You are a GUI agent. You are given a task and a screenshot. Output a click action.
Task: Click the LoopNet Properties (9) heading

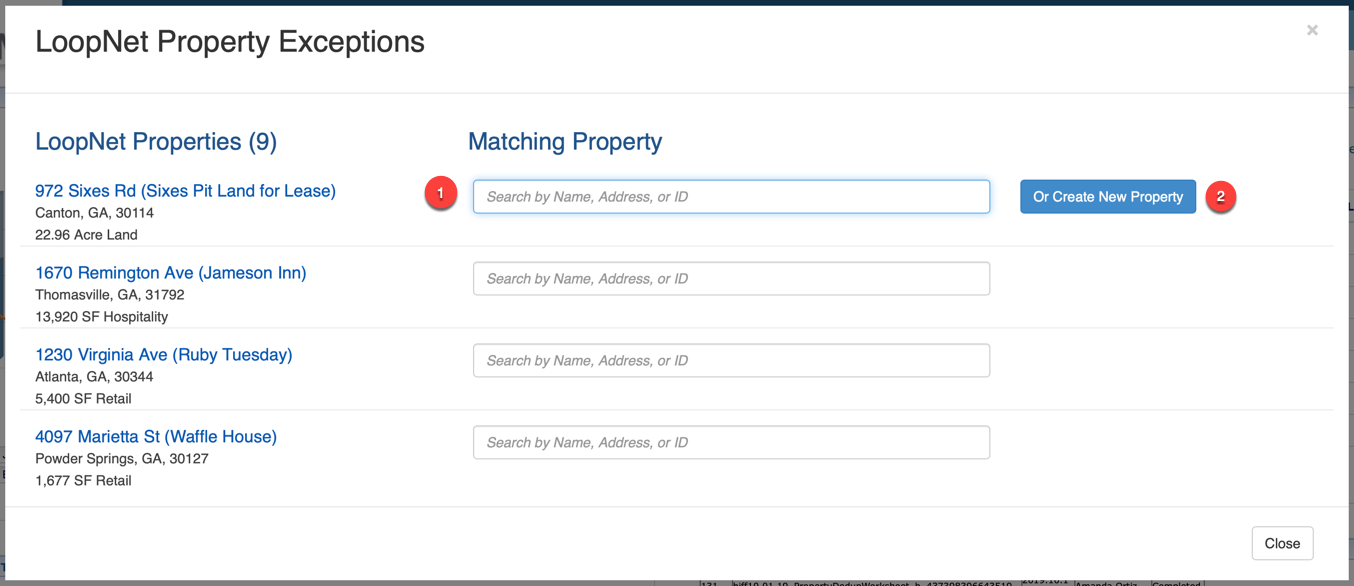(x=155, y=142)
